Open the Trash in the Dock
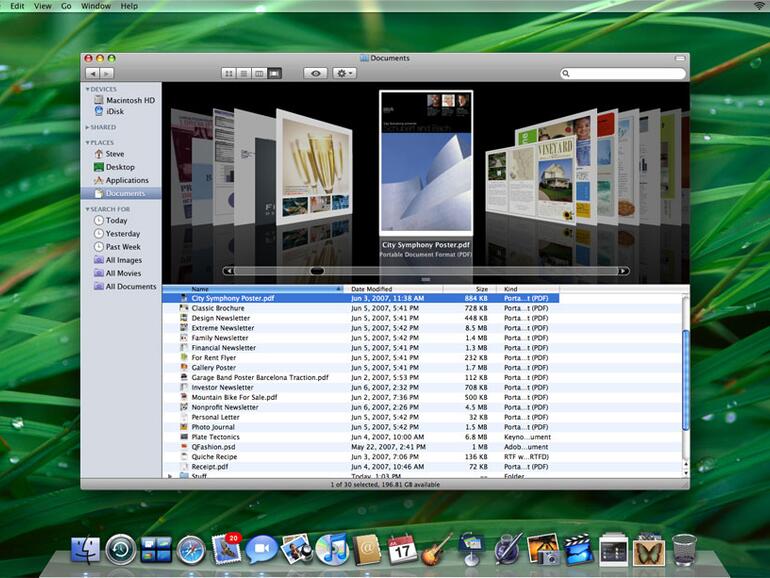Screen dimensions: 770x578 tap(684, 549)
